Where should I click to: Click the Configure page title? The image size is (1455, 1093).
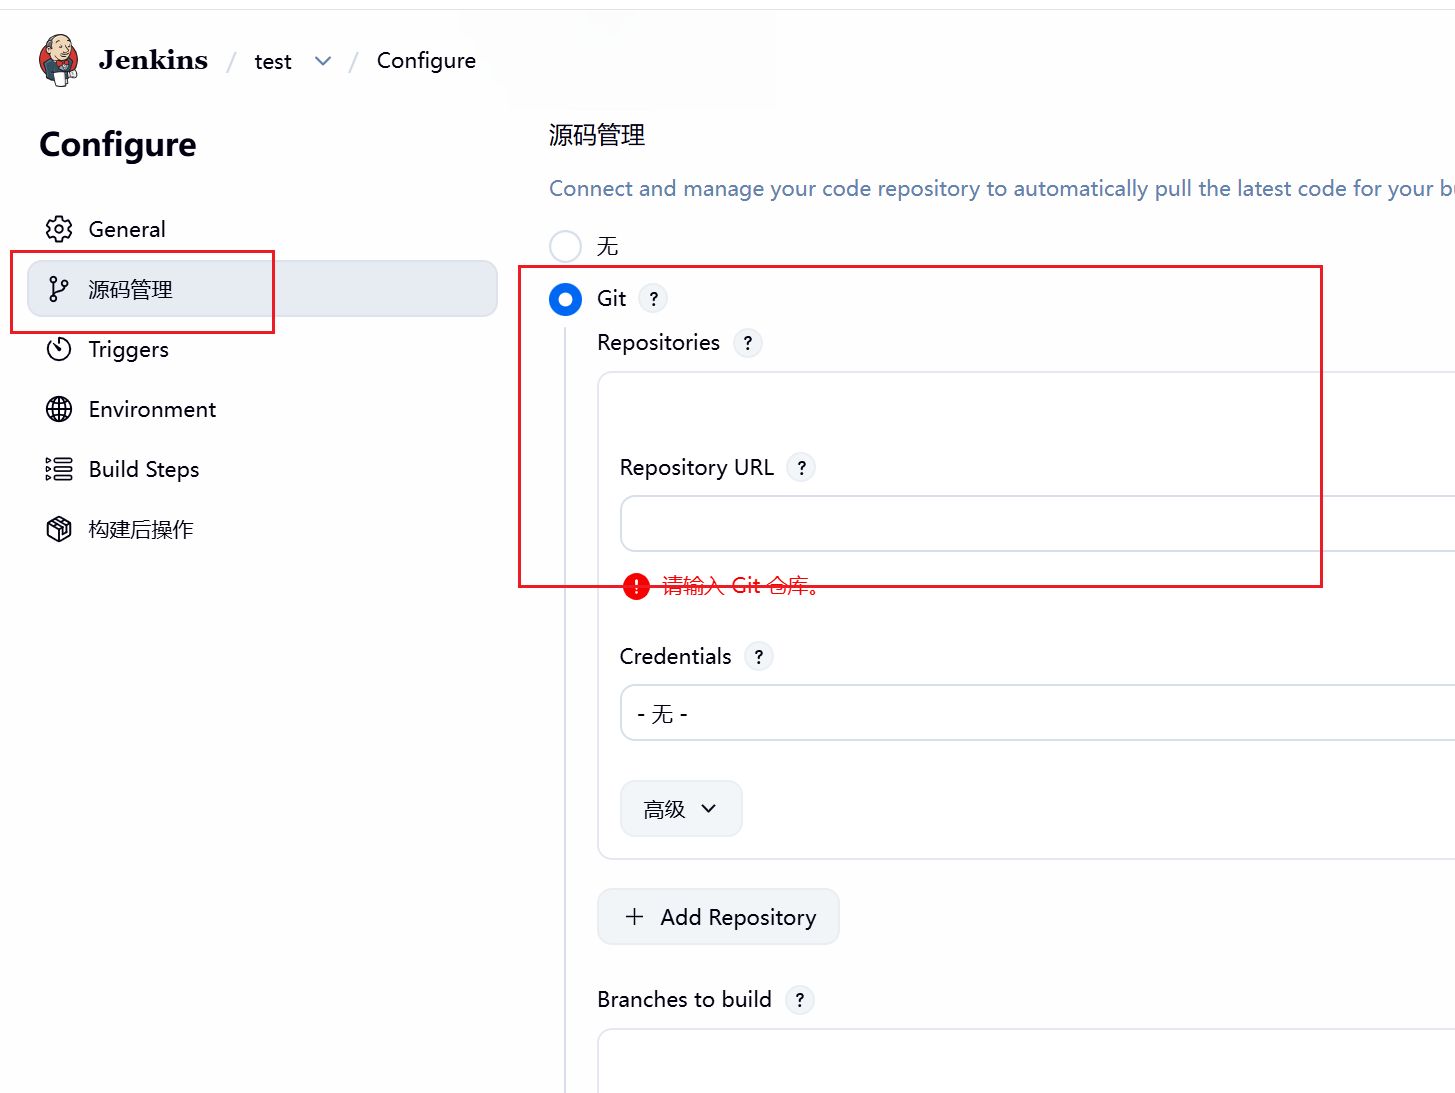118,145
